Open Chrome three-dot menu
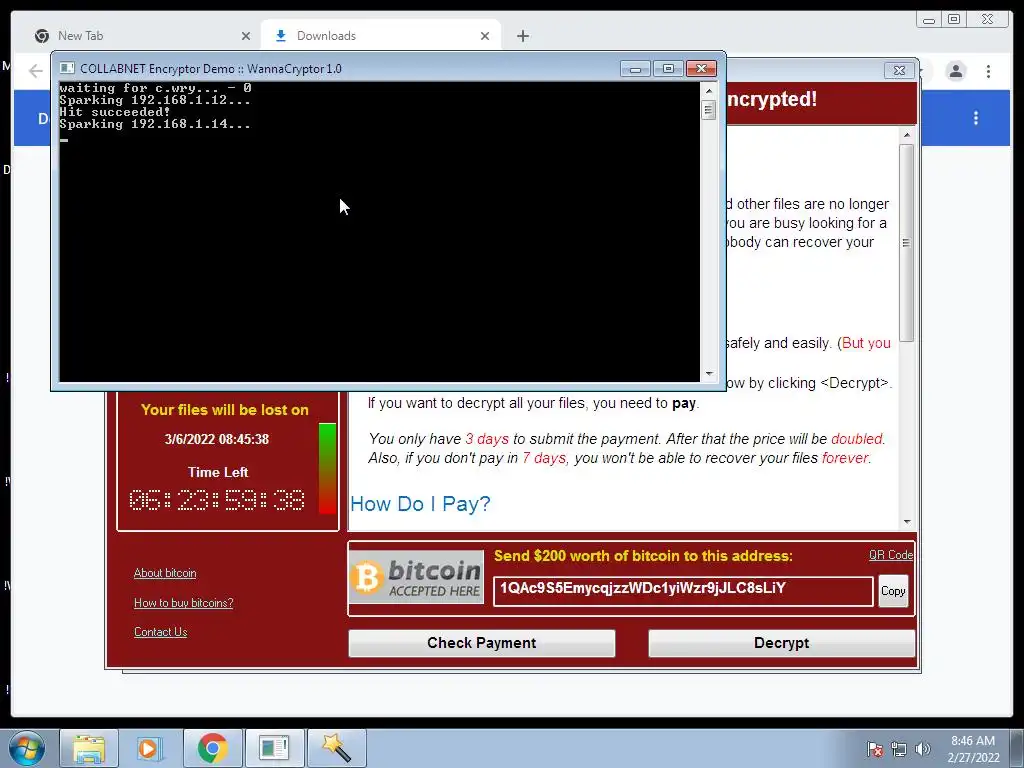 [x=989, y=71]
